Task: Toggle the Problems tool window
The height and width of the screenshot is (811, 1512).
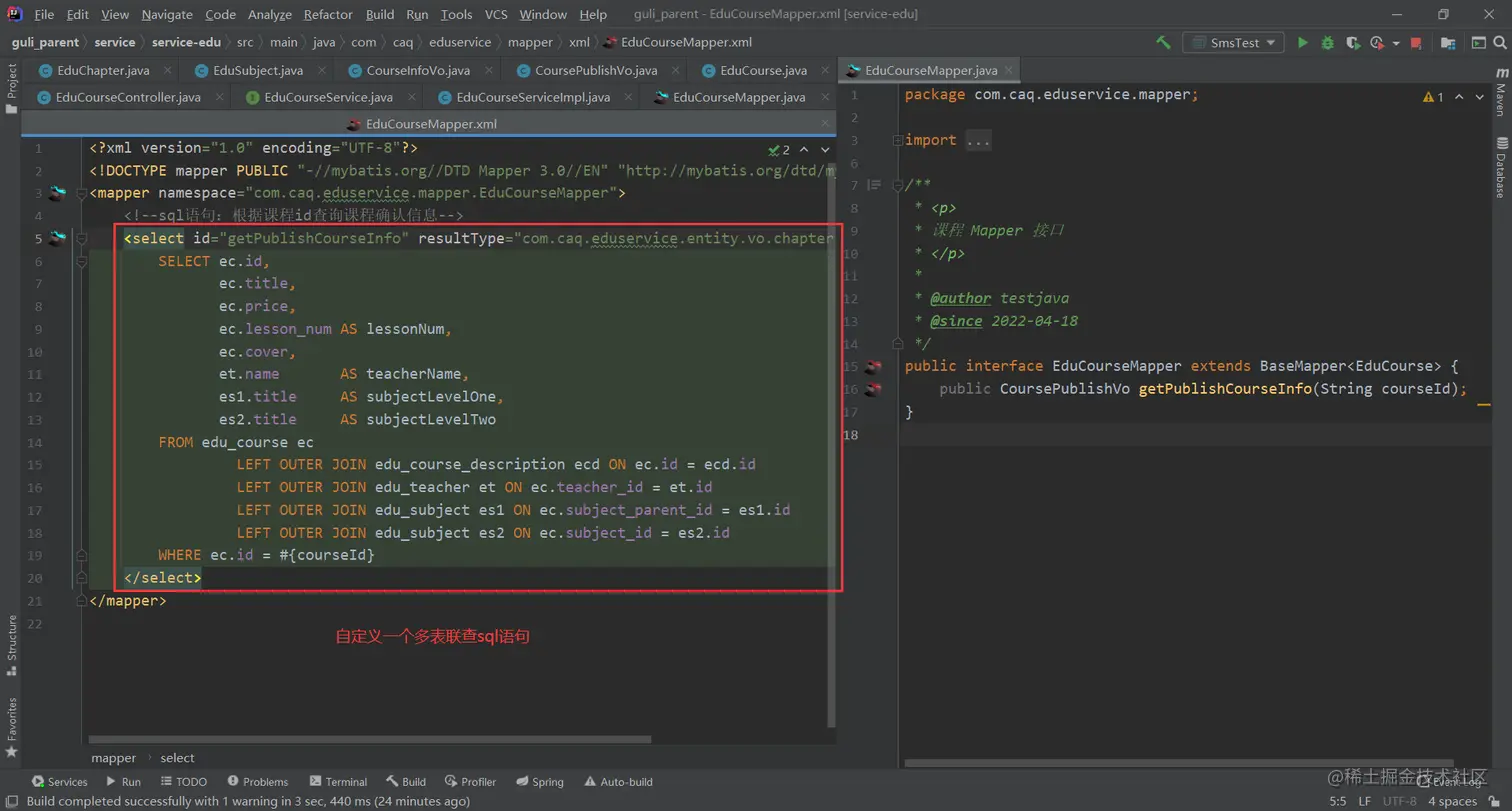Action: [x=257, y=781]
